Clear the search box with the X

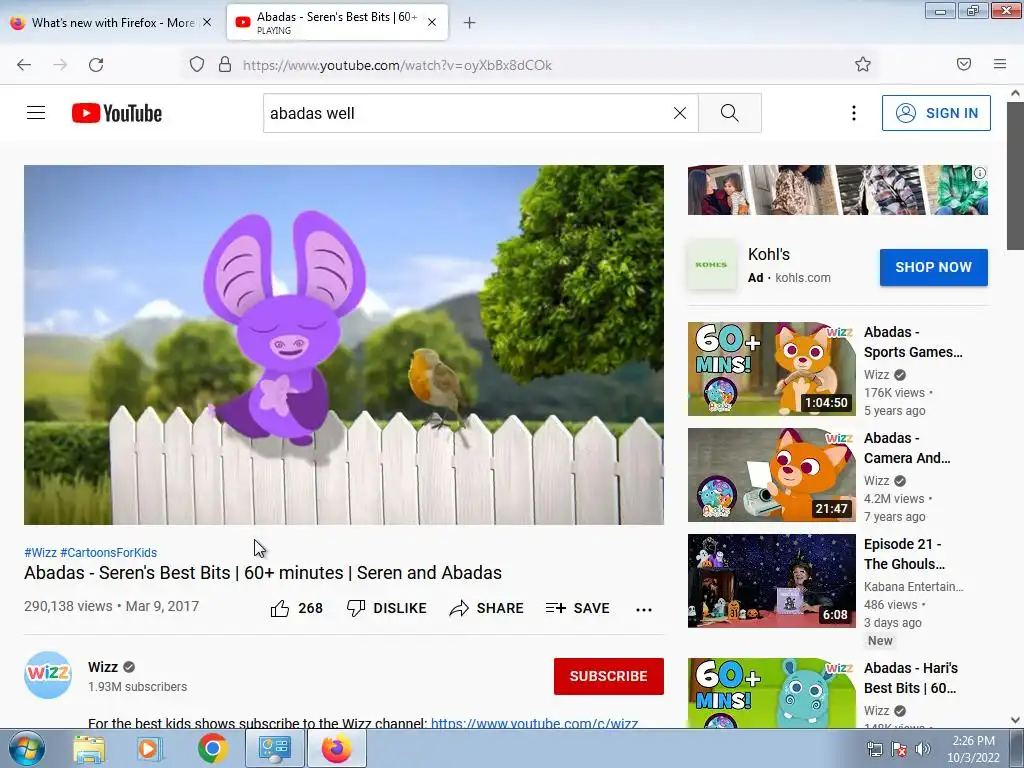pyautogui.click(x=680, y=113)
